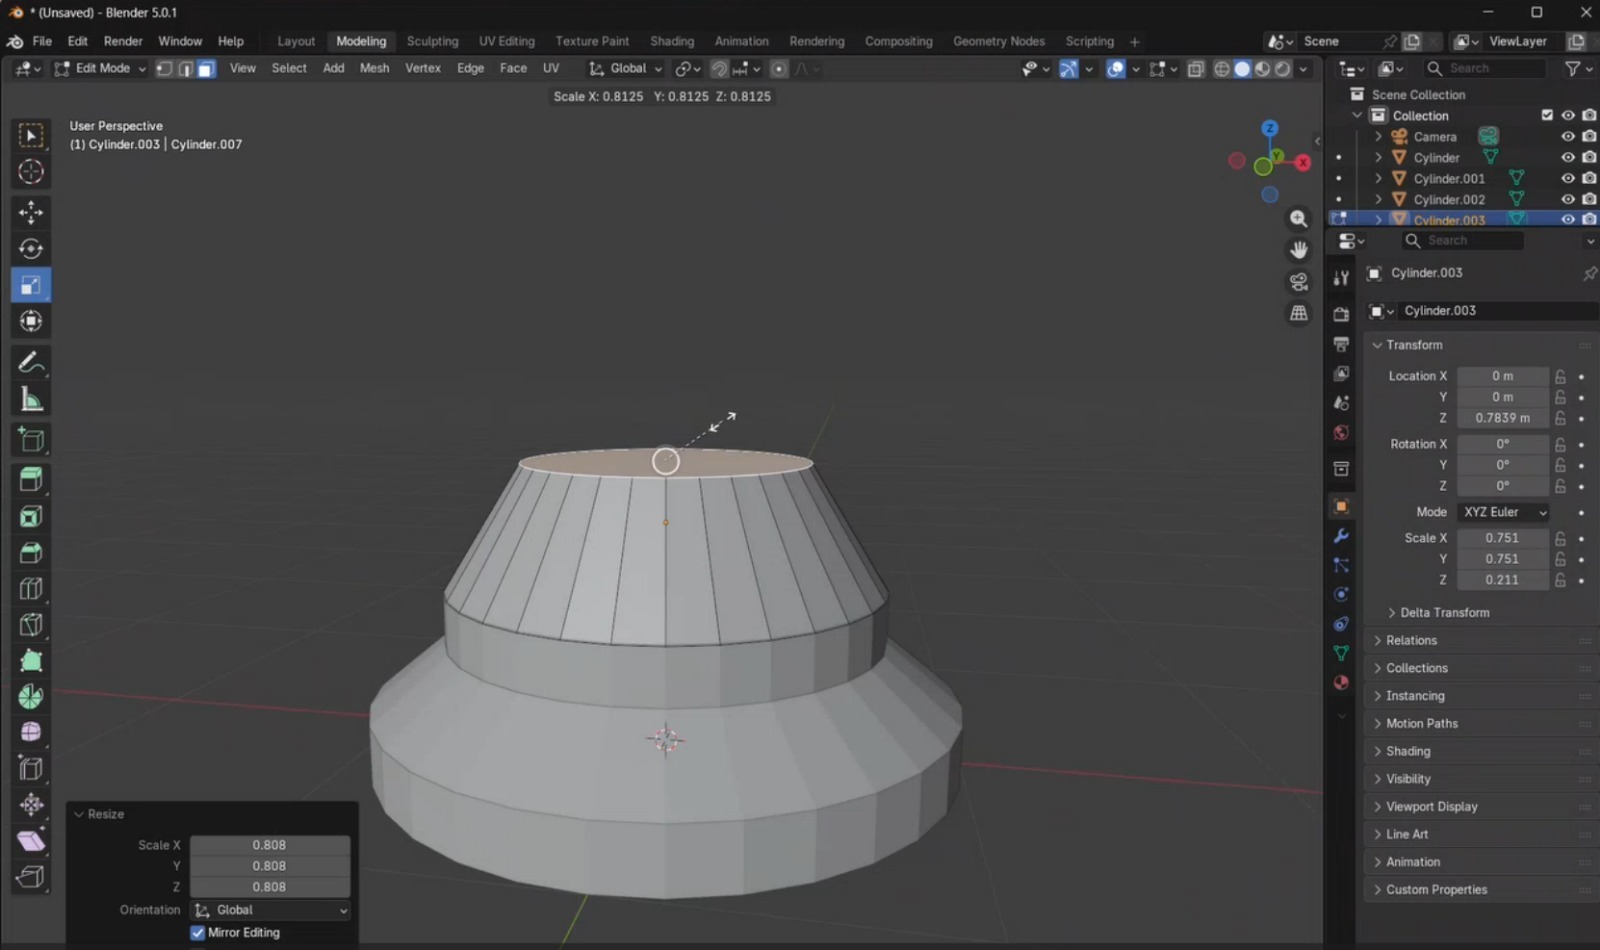Select the Move tool in the toolbar
The image size is (1600, 950).
(31, 212)
